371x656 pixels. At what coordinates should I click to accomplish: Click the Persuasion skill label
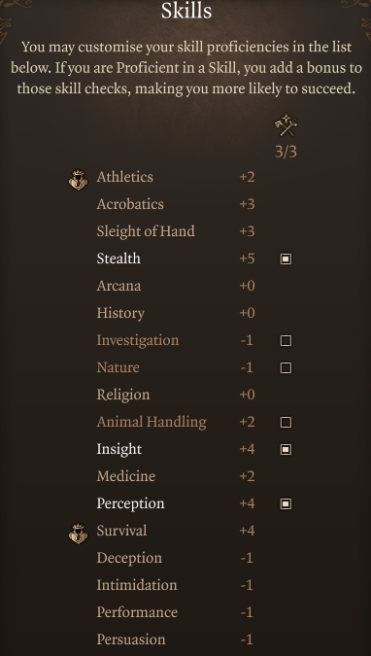[x=131, y=639]
